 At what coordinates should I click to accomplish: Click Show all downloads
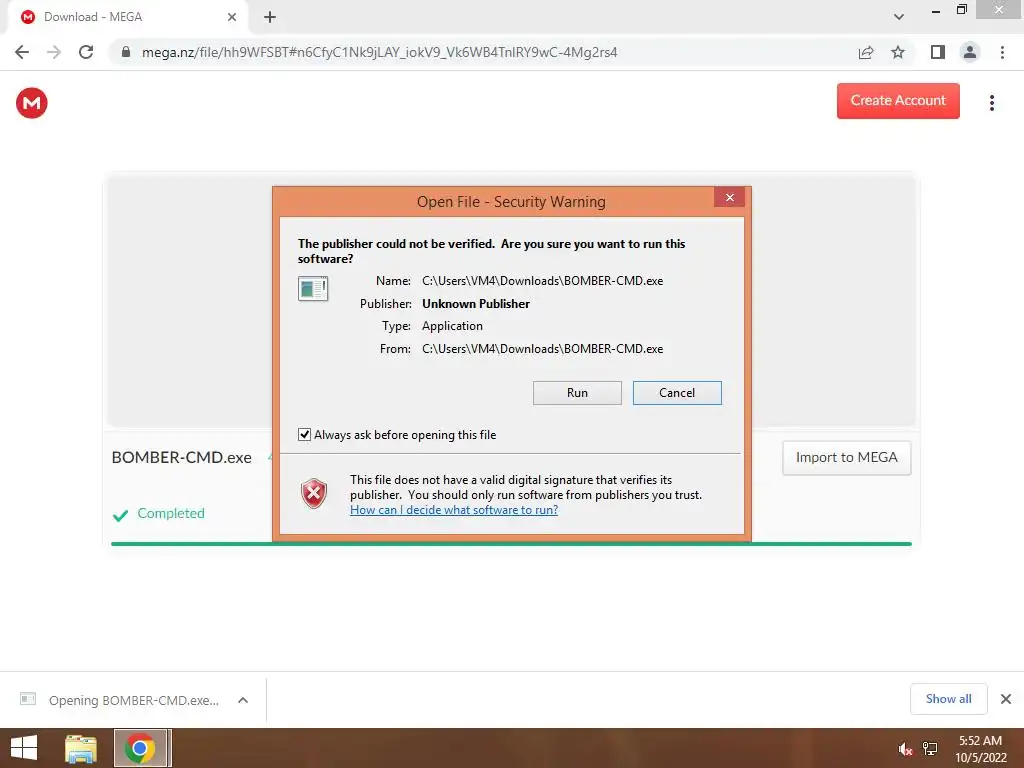948,699
